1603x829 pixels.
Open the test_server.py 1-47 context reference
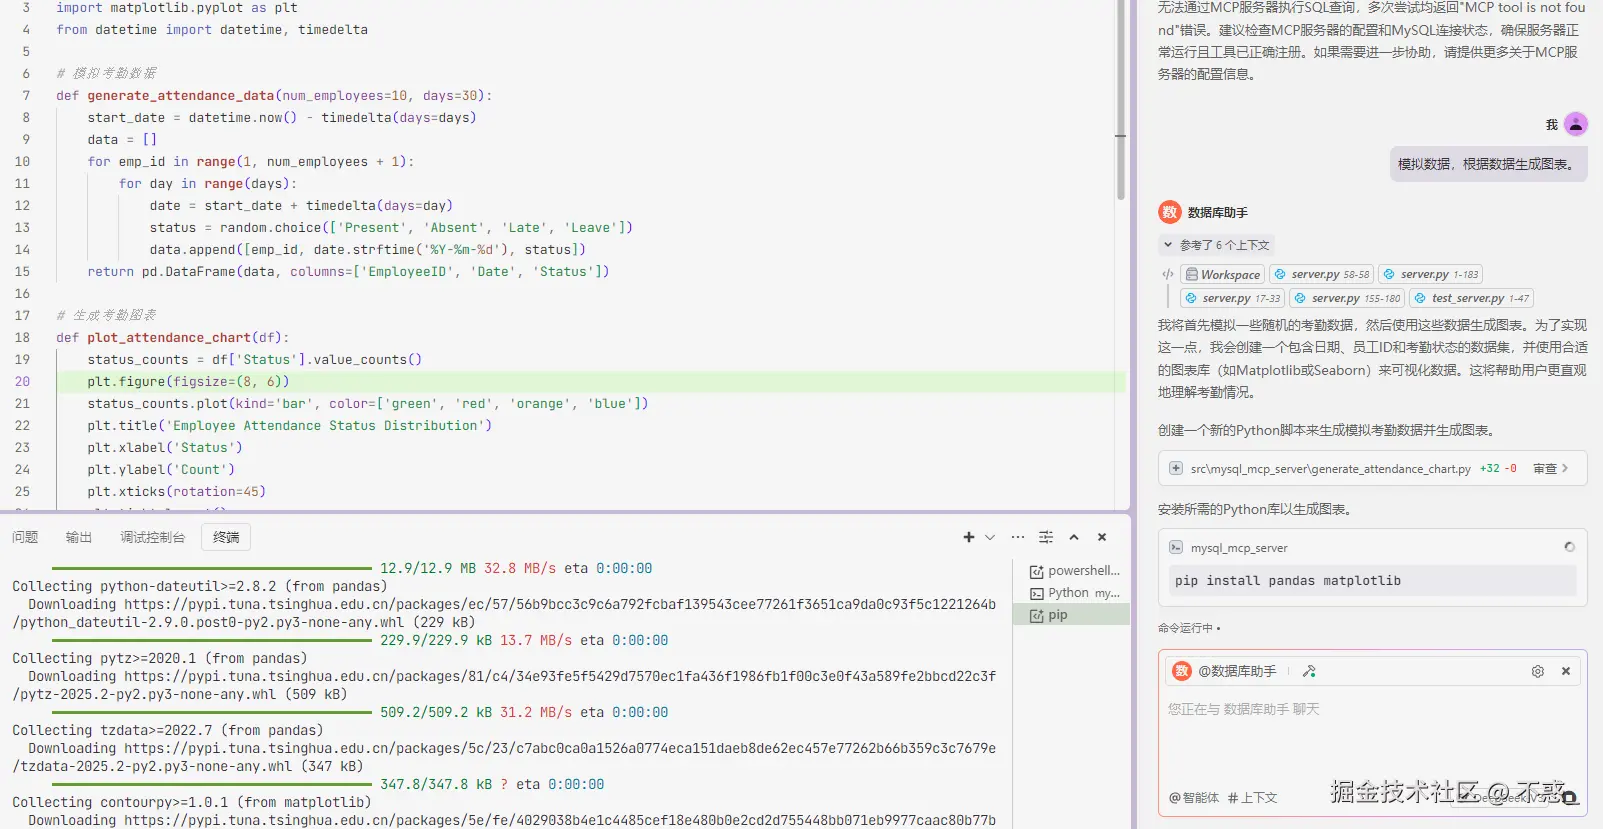click(x=1471, y=298)
